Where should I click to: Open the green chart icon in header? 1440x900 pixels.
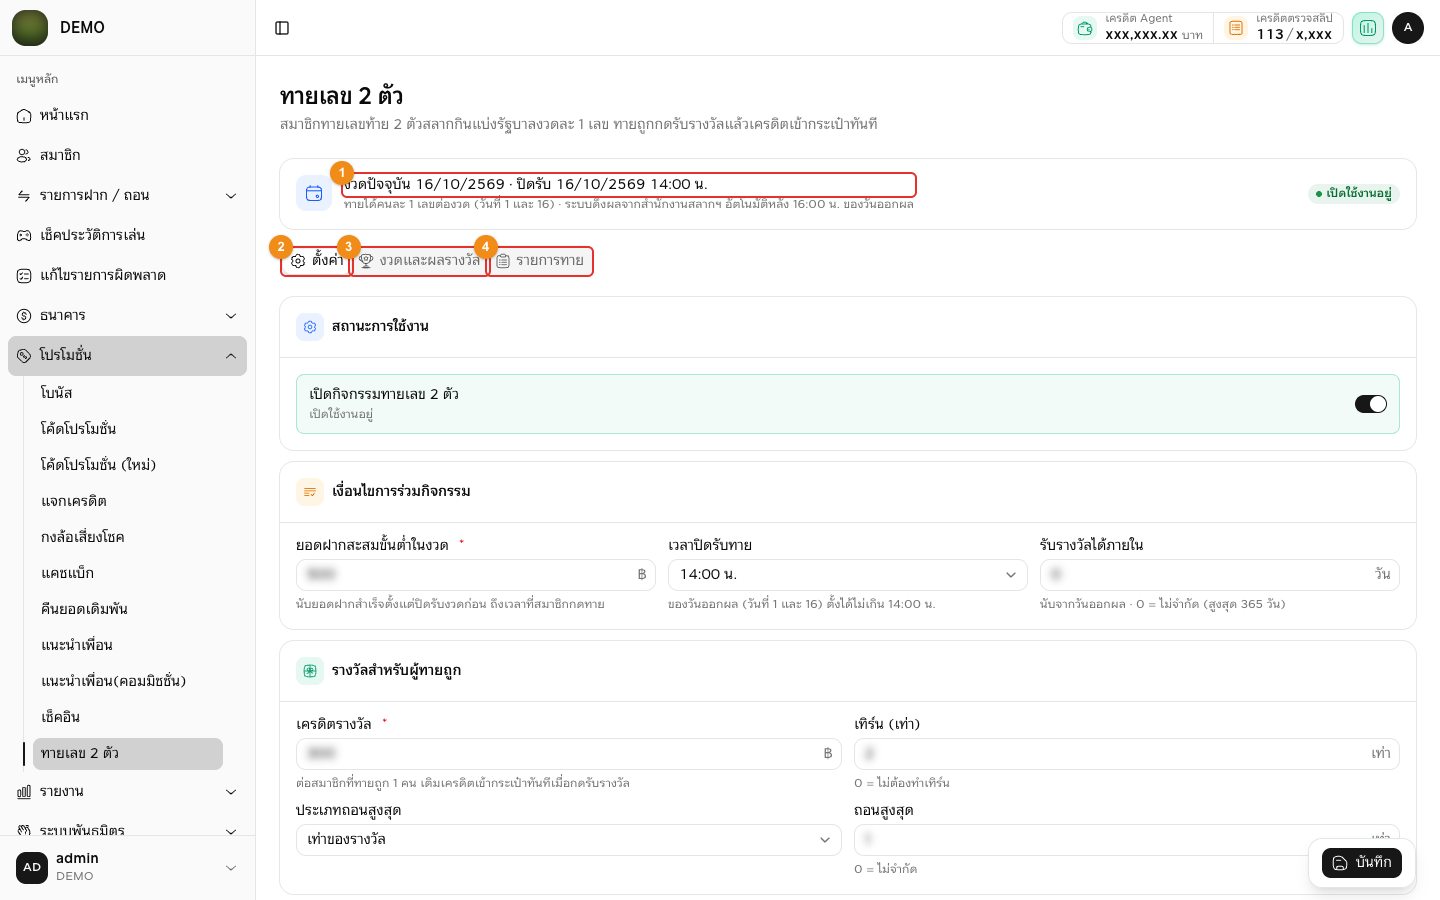click(1367, 28)
